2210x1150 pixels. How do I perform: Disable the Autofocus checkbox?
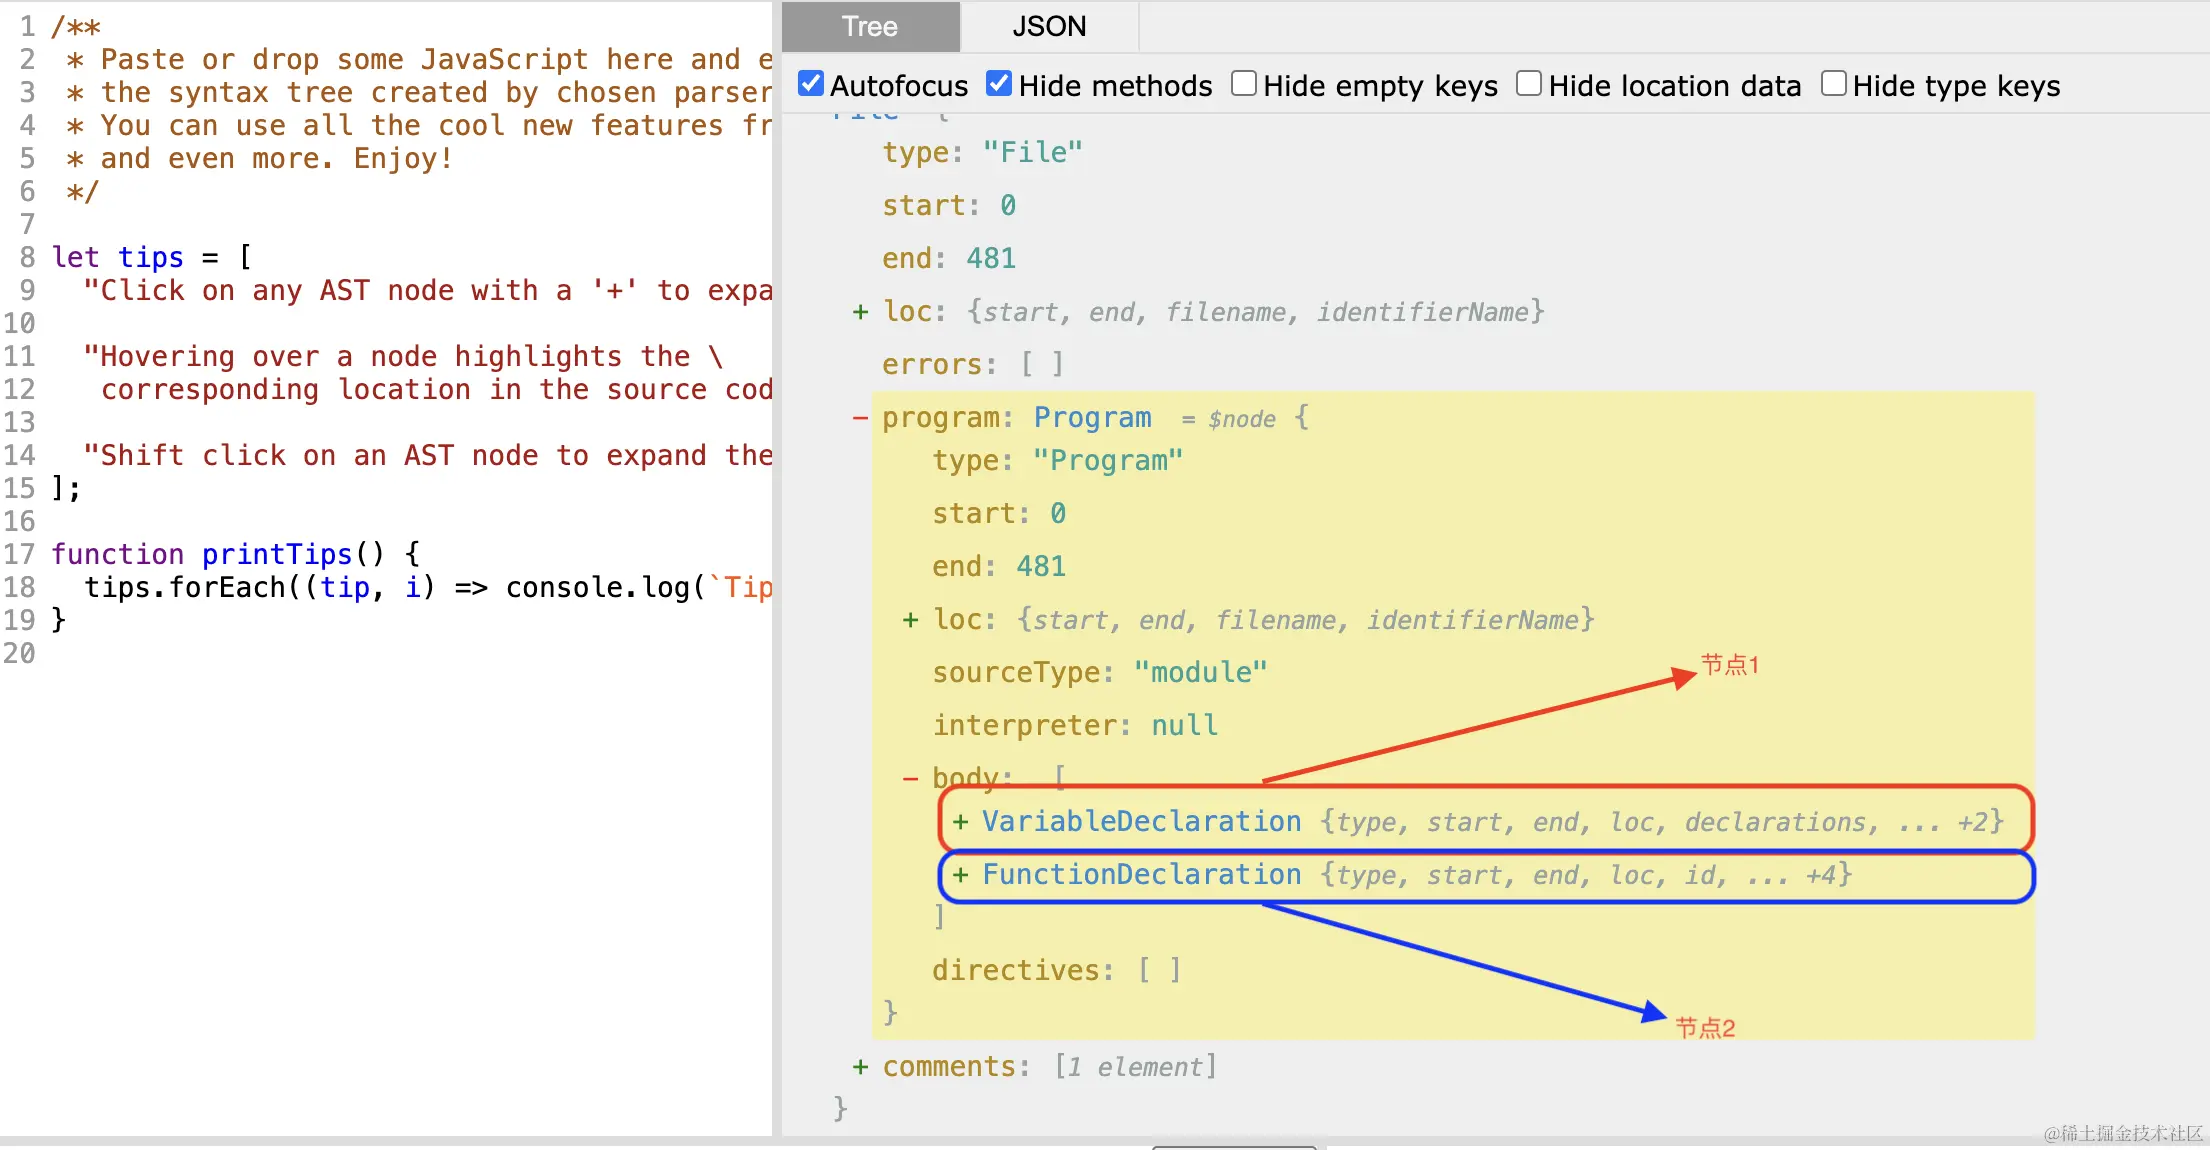811,84
